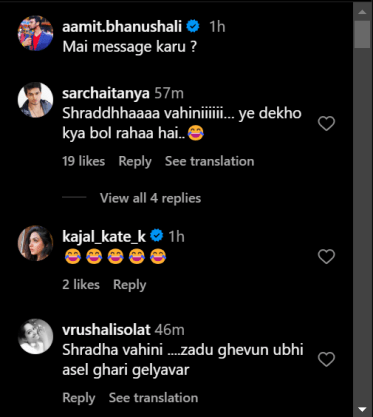
Task: Like sarchaitanya's comment with the heart
Action: click(326, 123)
